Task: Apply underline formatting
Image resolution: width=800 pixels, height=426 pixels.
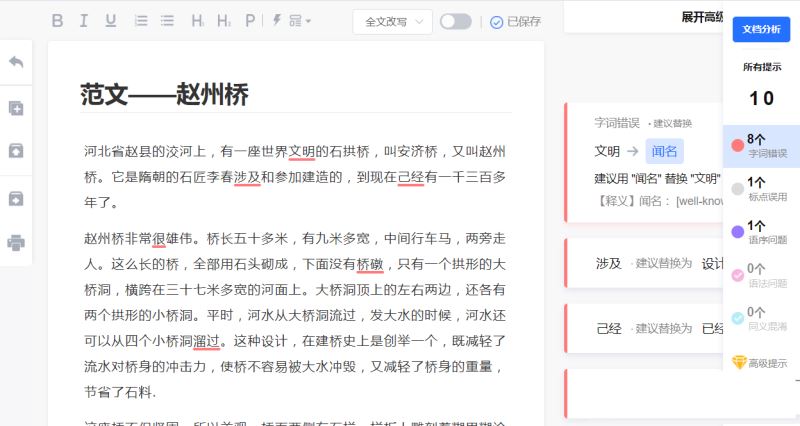Action: pos(110,21)
